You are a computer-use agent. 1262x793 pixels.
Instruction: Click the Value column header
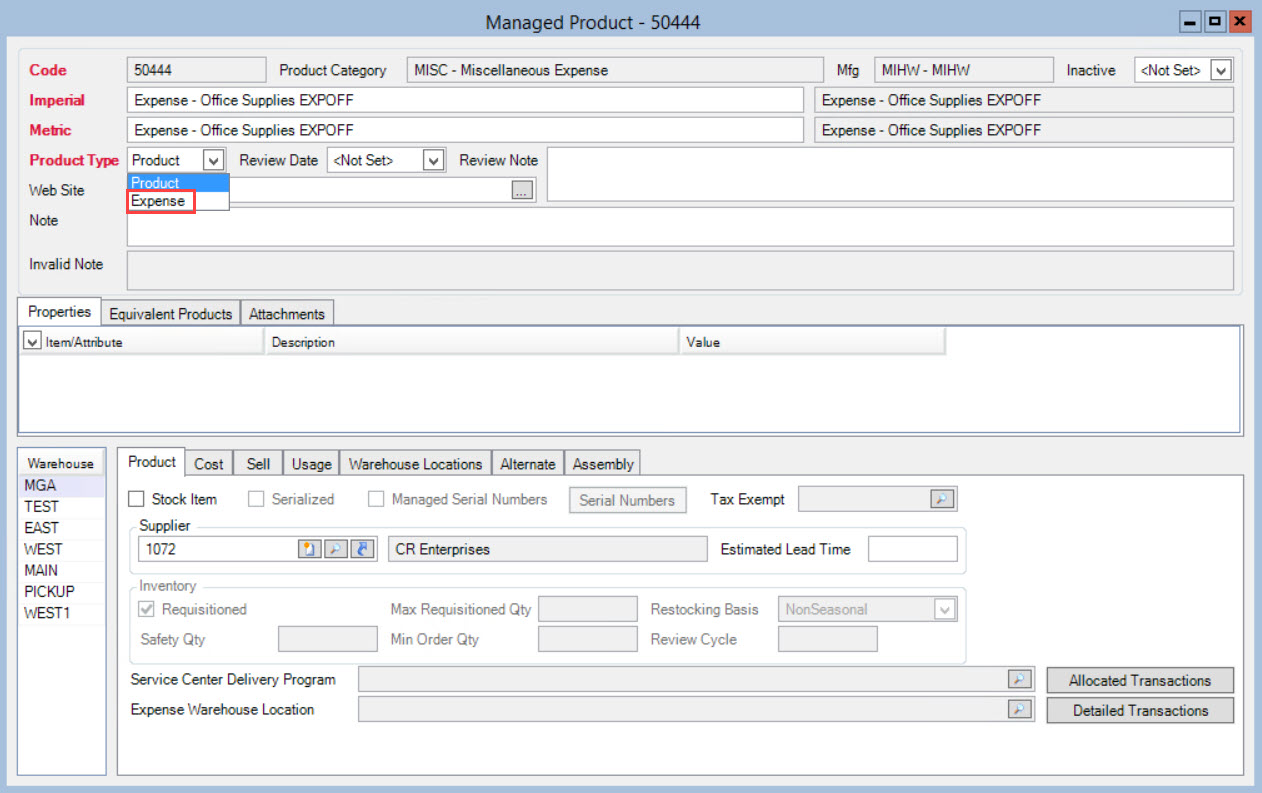coord(812,342)
